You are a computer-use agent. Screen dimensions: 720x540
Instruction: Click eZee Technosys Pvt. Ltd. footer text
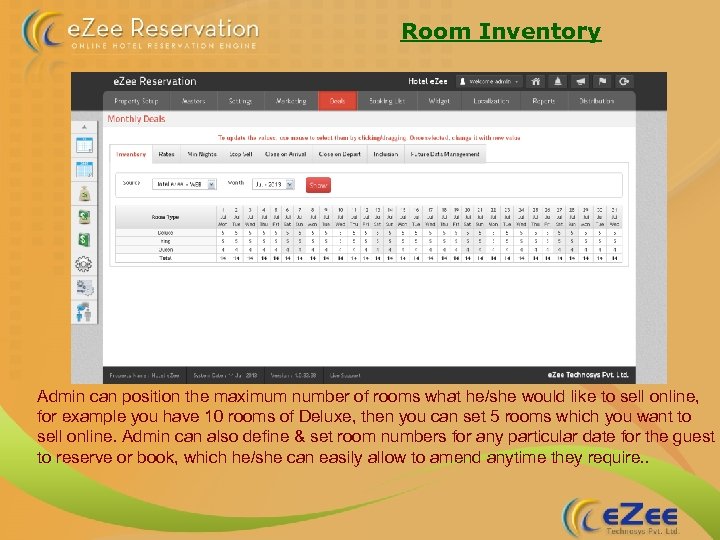(588, 375)
